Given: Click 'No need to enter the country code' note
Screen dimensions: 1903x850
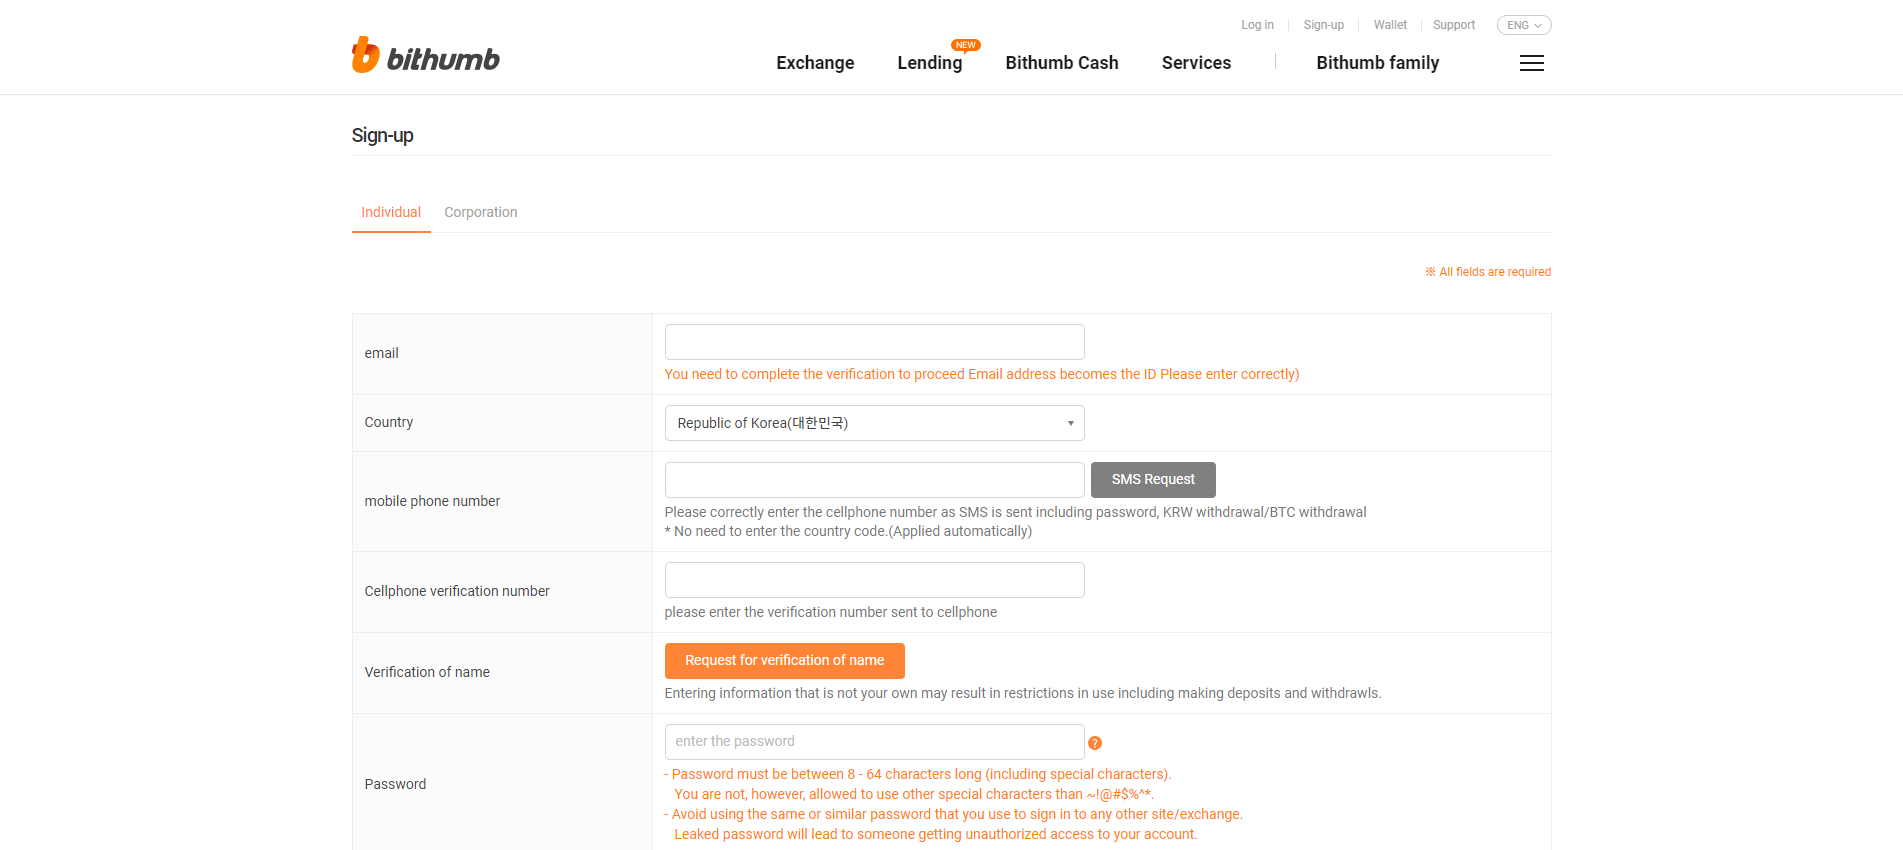Looking at the screenshot, I should tap(848, 531).
